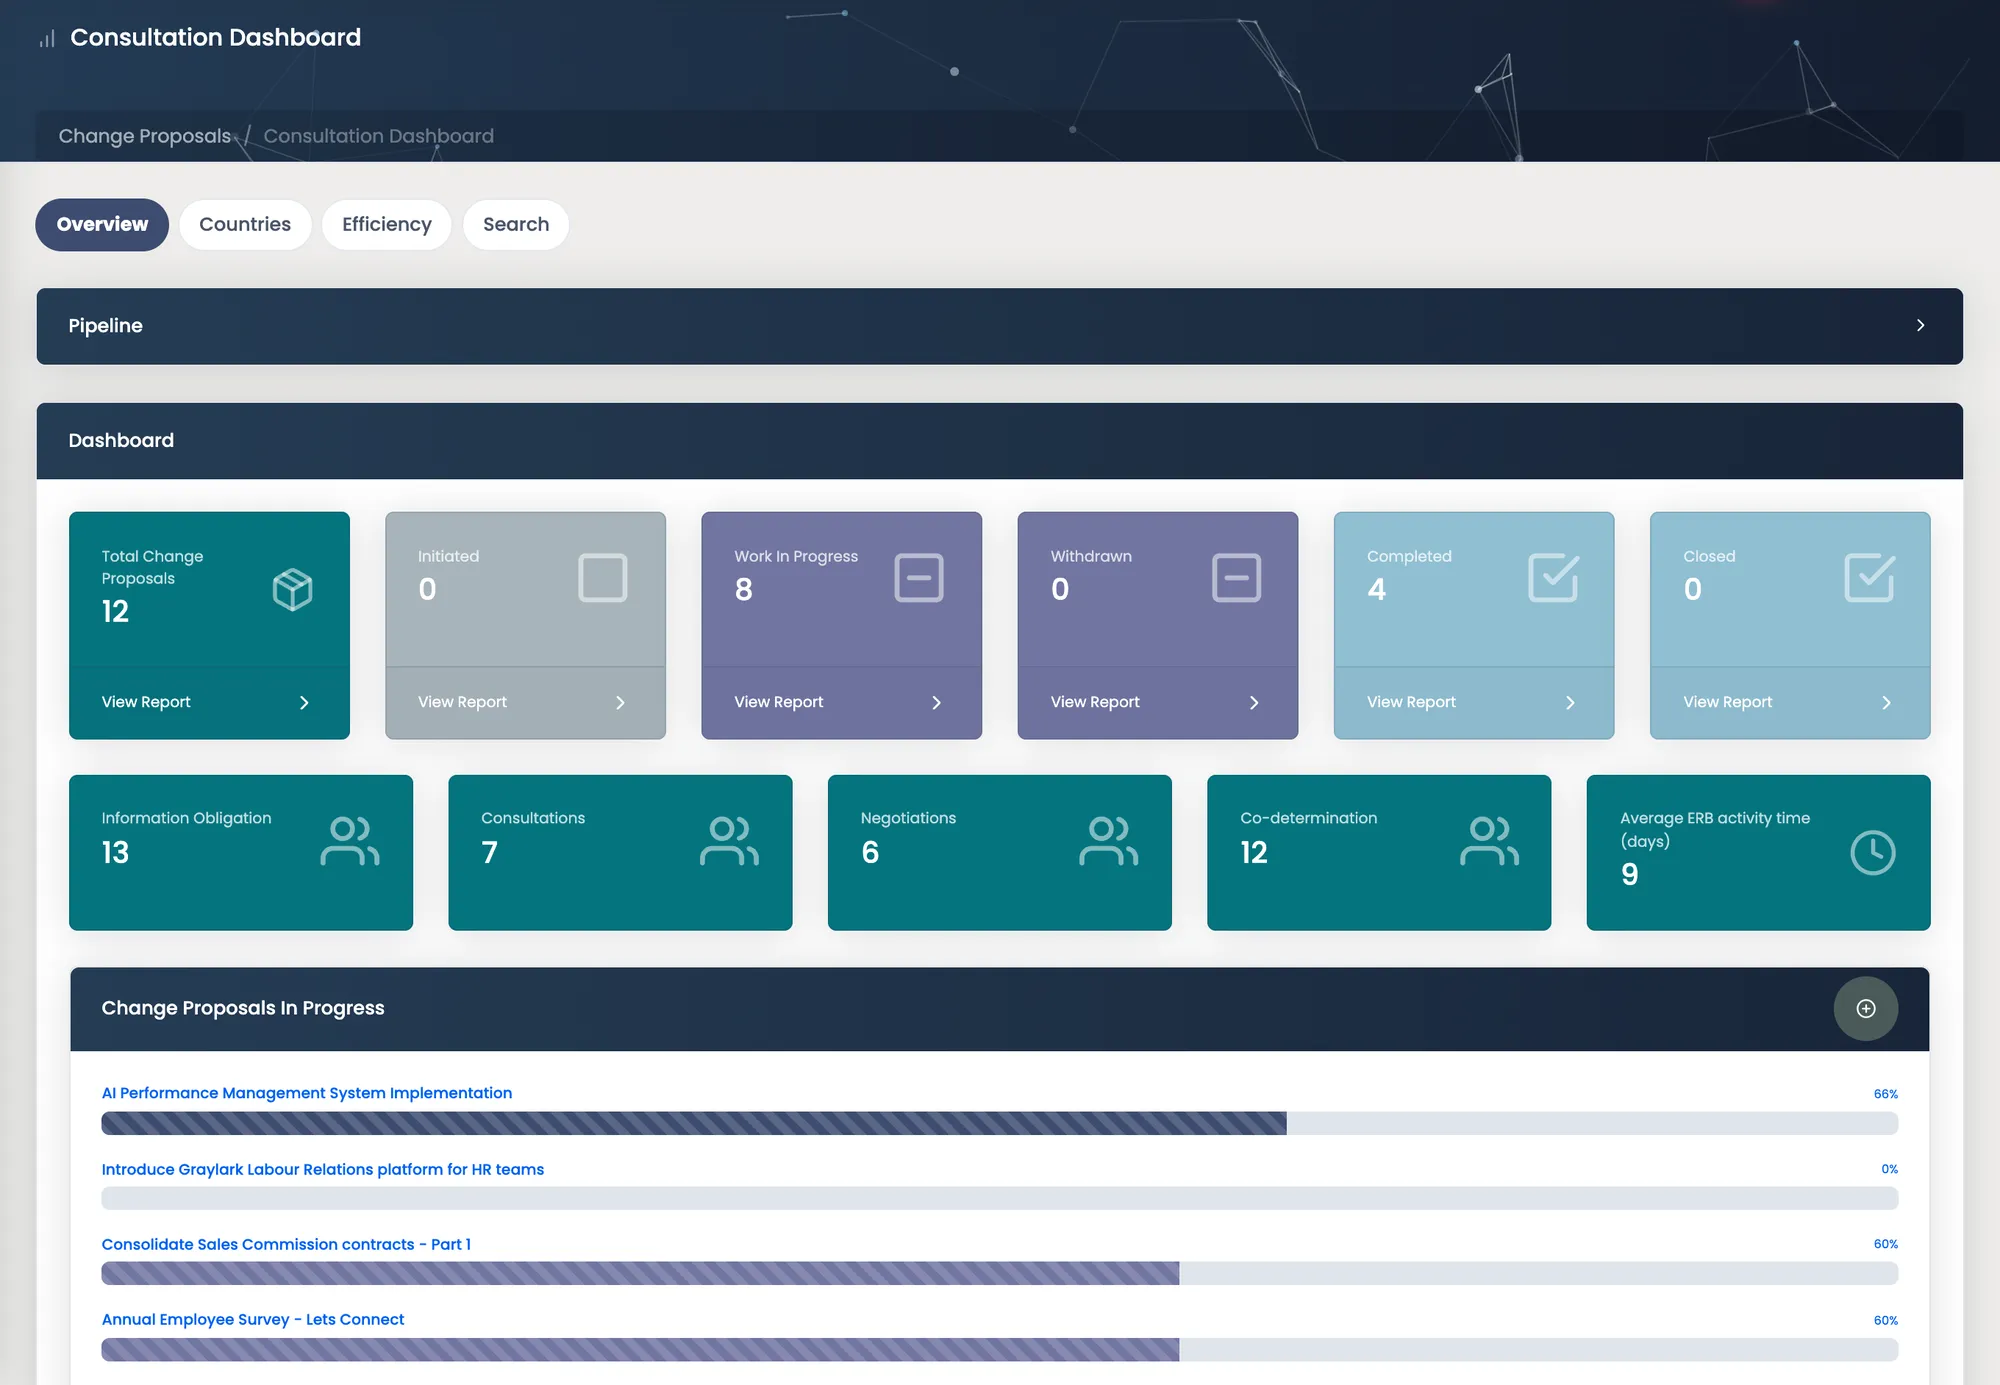Open View Report chevron on Withdrawn card
Viewport: 2000px width, 1385px height.
pos(1254,703)
